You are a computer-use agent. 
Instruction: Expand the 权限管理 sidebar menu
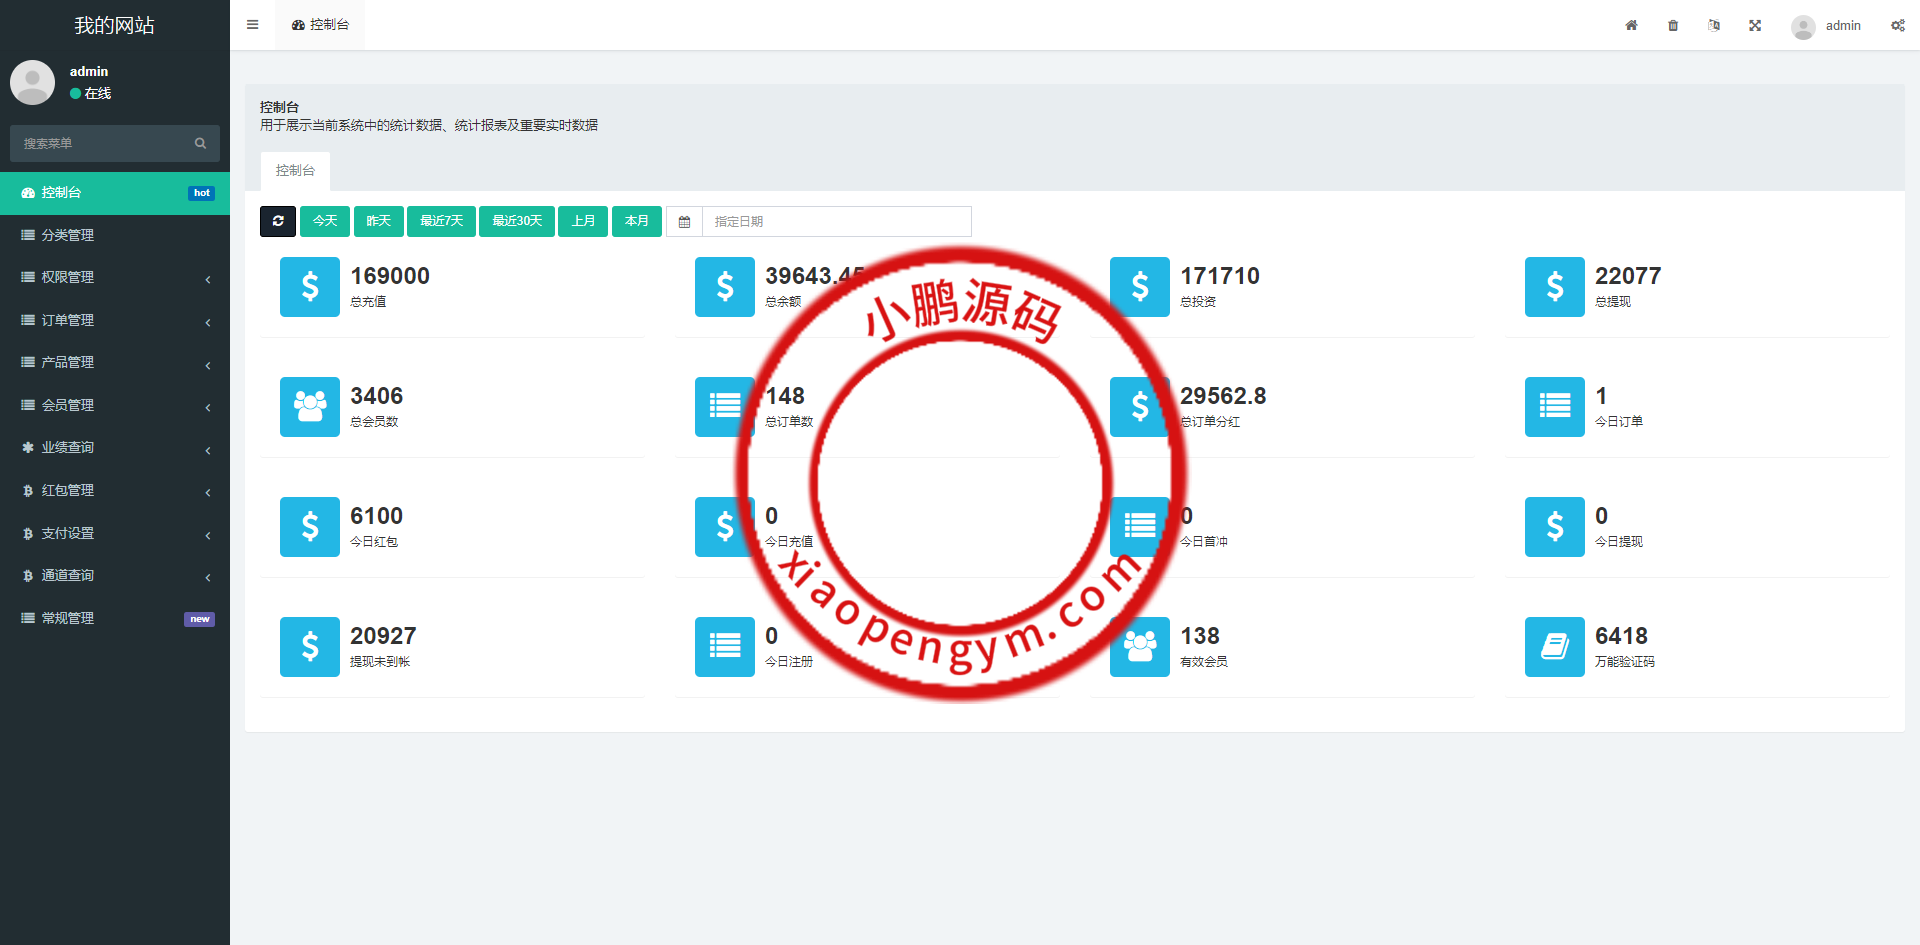(x=115, y=278)
